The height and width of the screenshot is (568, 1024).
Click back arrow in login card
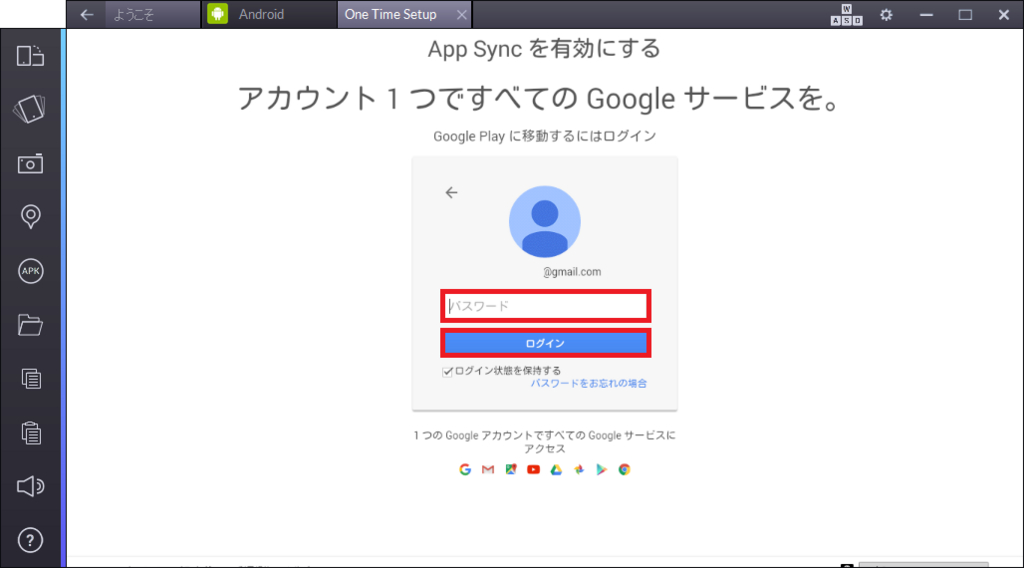(x=451, y=193)
